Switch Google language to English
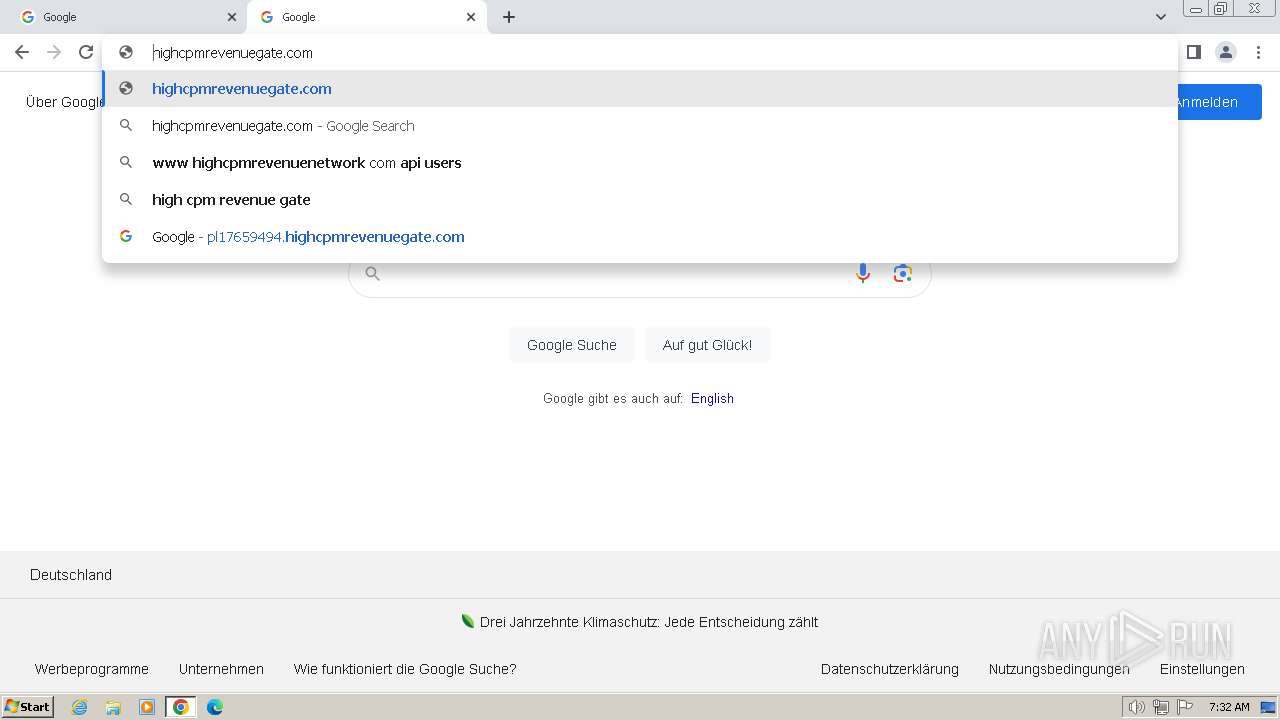1280x720 pixels. [x=712, y=398]
